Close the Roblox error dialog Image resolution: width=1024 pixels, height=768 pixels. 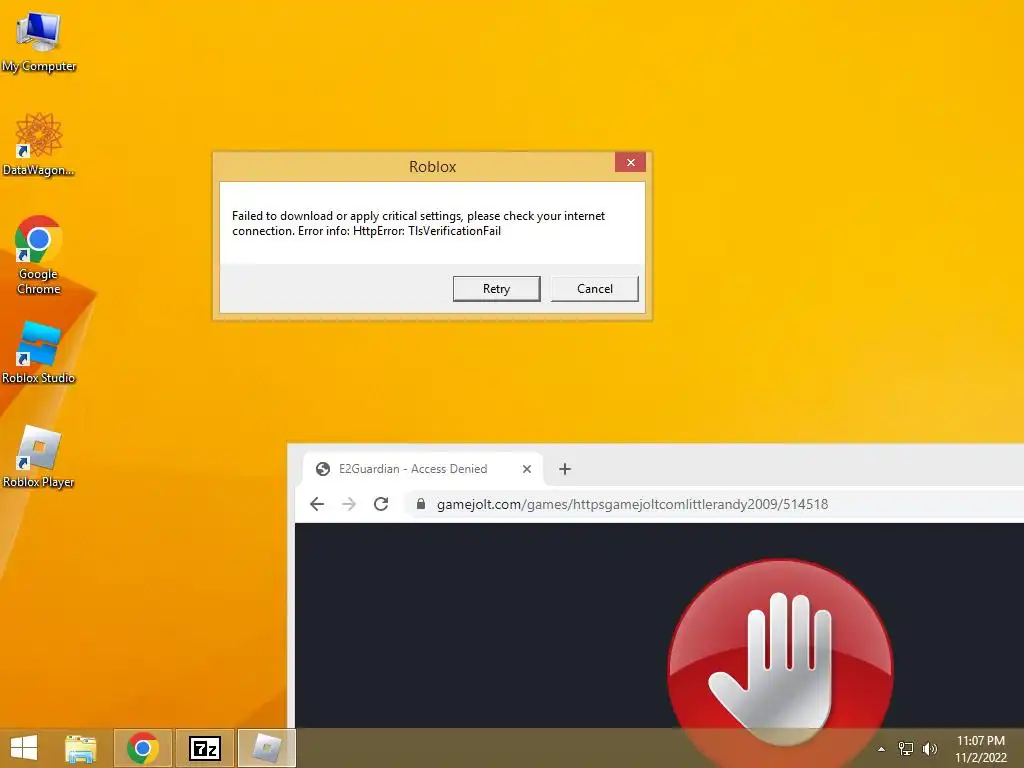tap(630, 163)
